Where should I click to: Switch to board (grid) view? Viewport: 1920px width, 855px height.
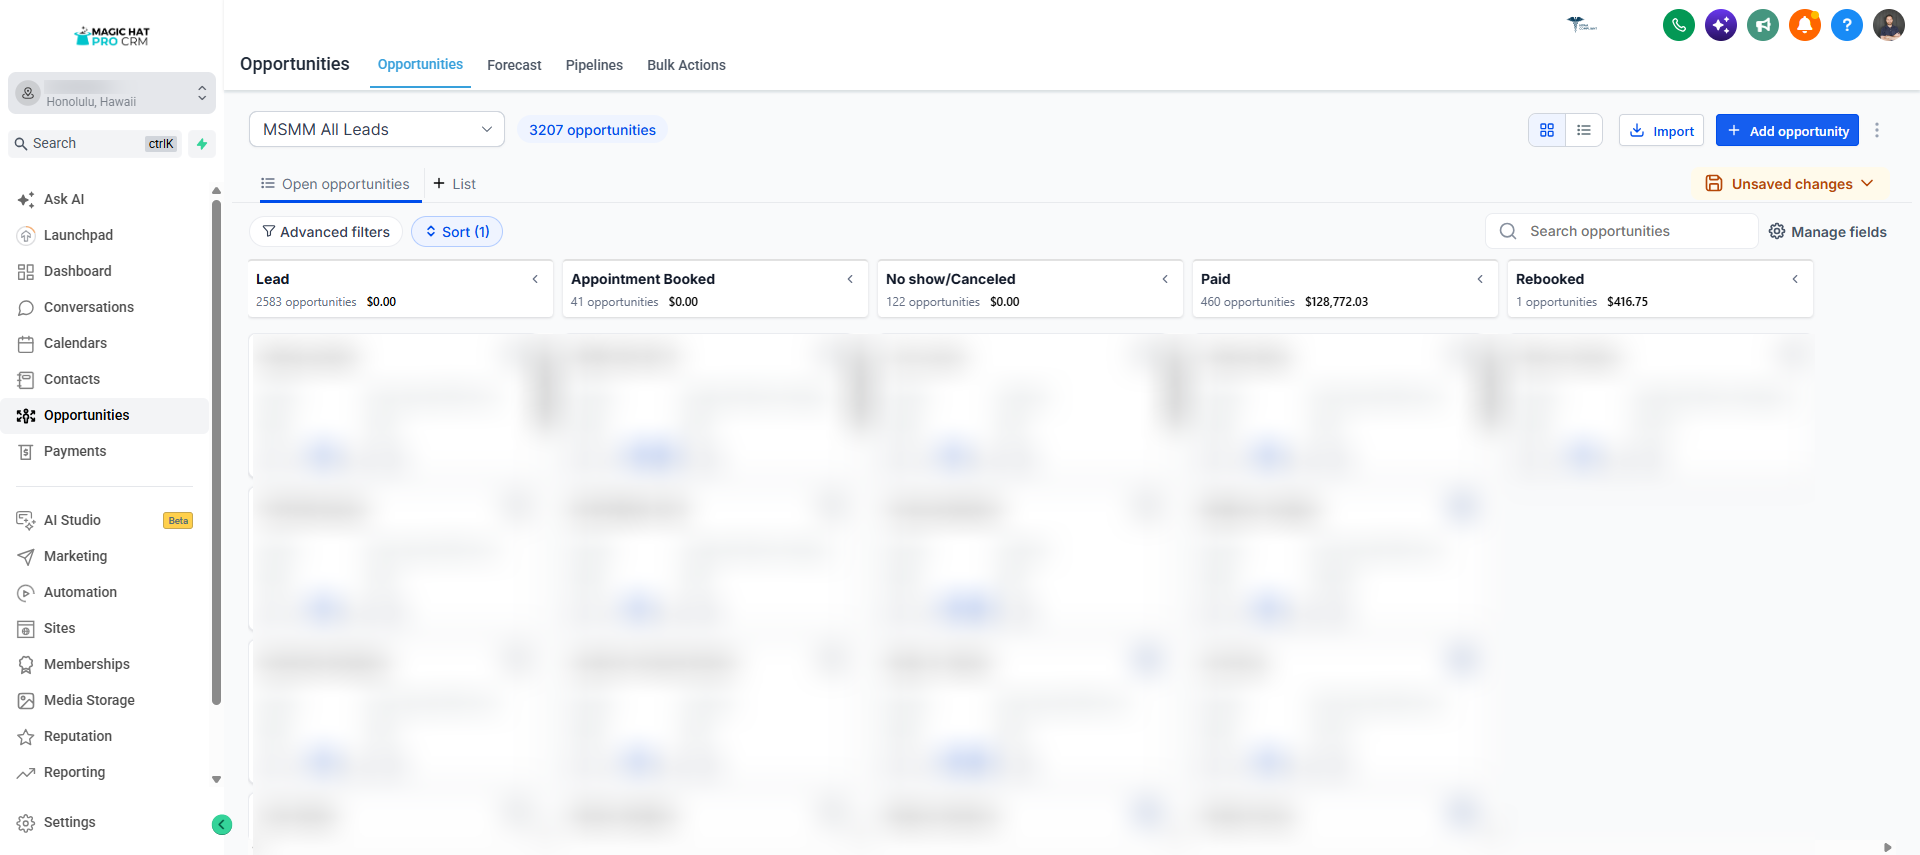point(1547,130)
